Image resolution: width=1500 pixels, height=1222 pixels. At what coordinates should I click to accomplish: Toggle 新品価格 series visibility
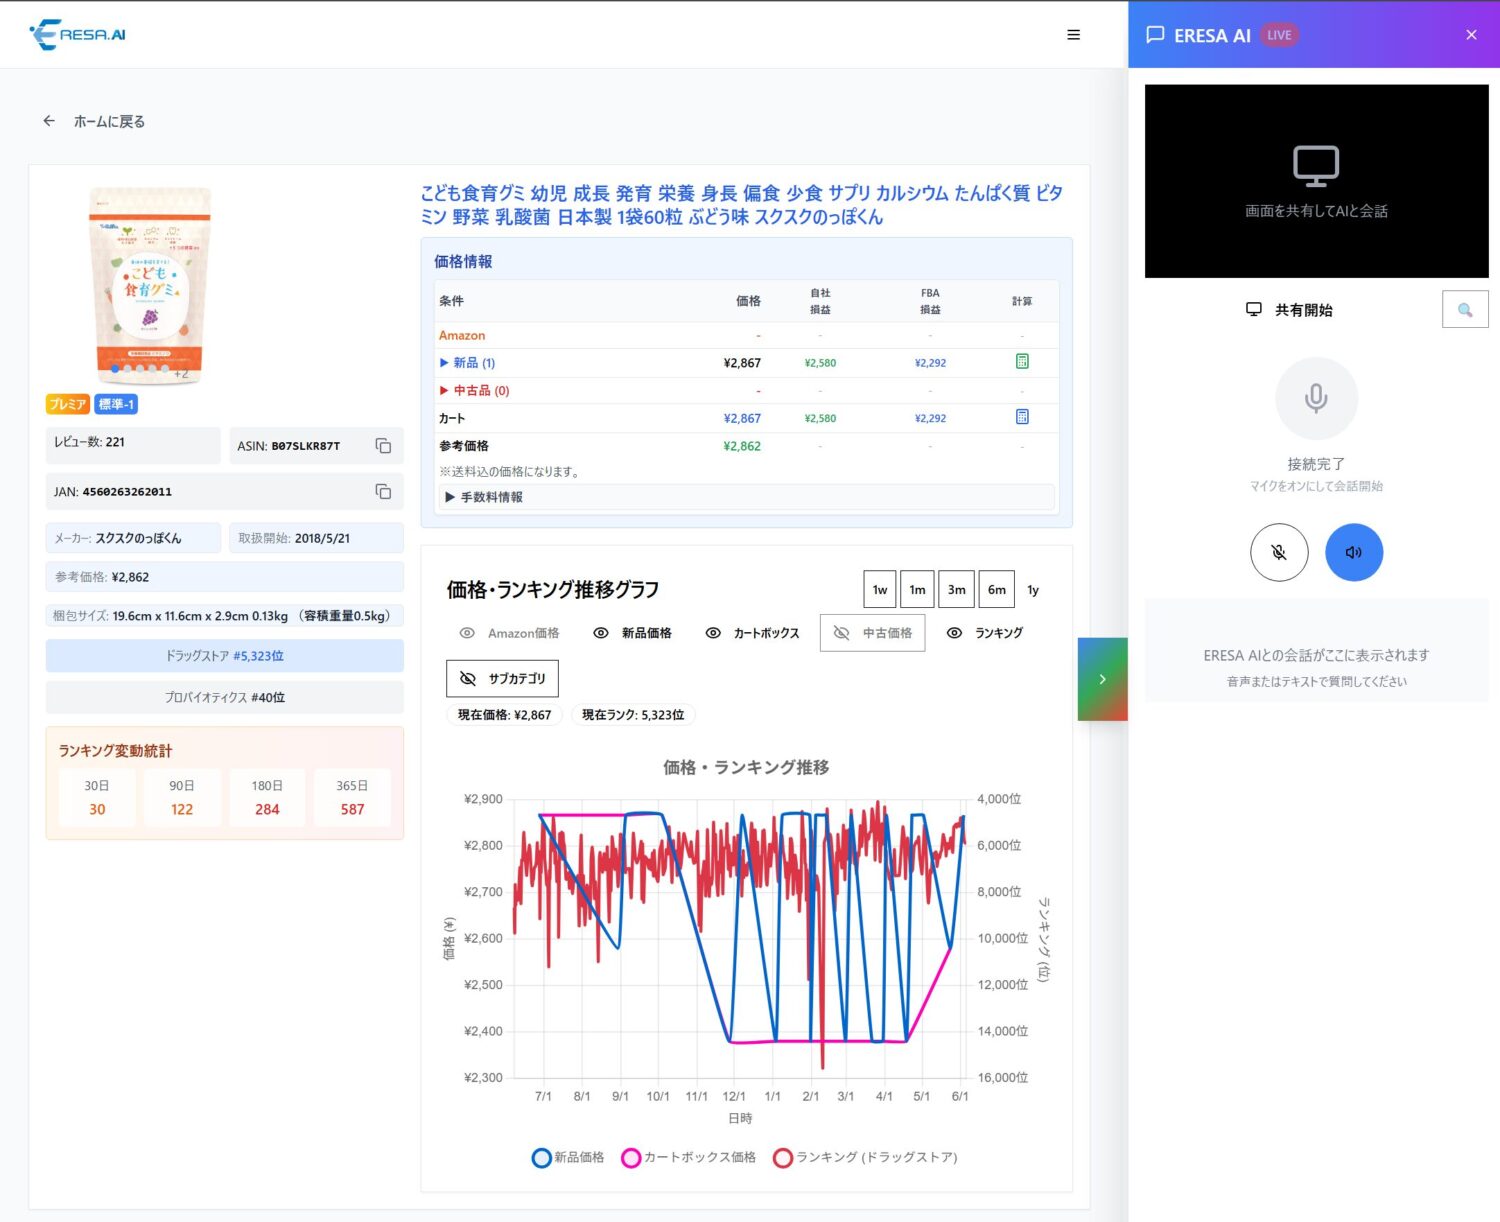[632, 633]
